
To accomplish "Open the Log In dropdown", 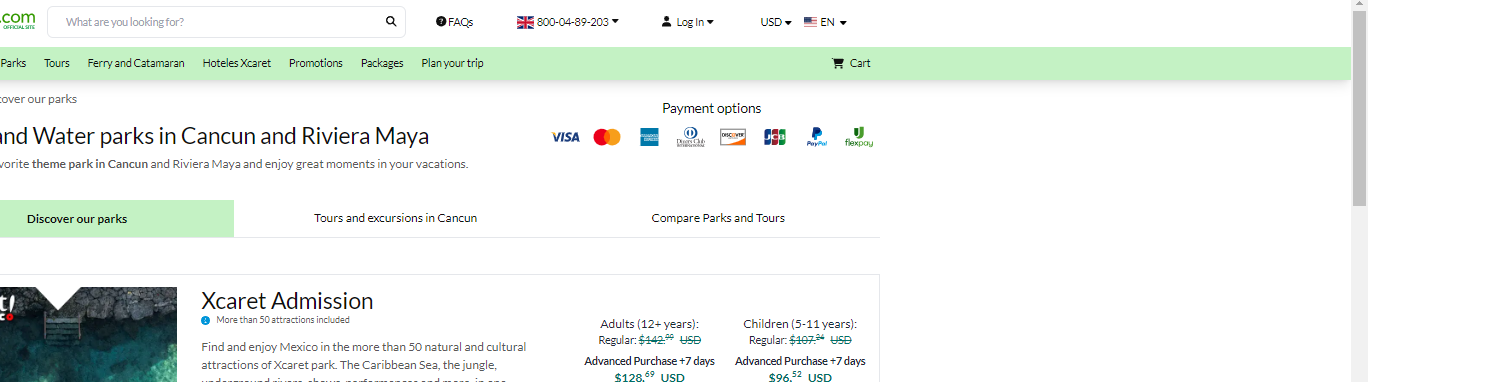I will click(x=688, y=22).
